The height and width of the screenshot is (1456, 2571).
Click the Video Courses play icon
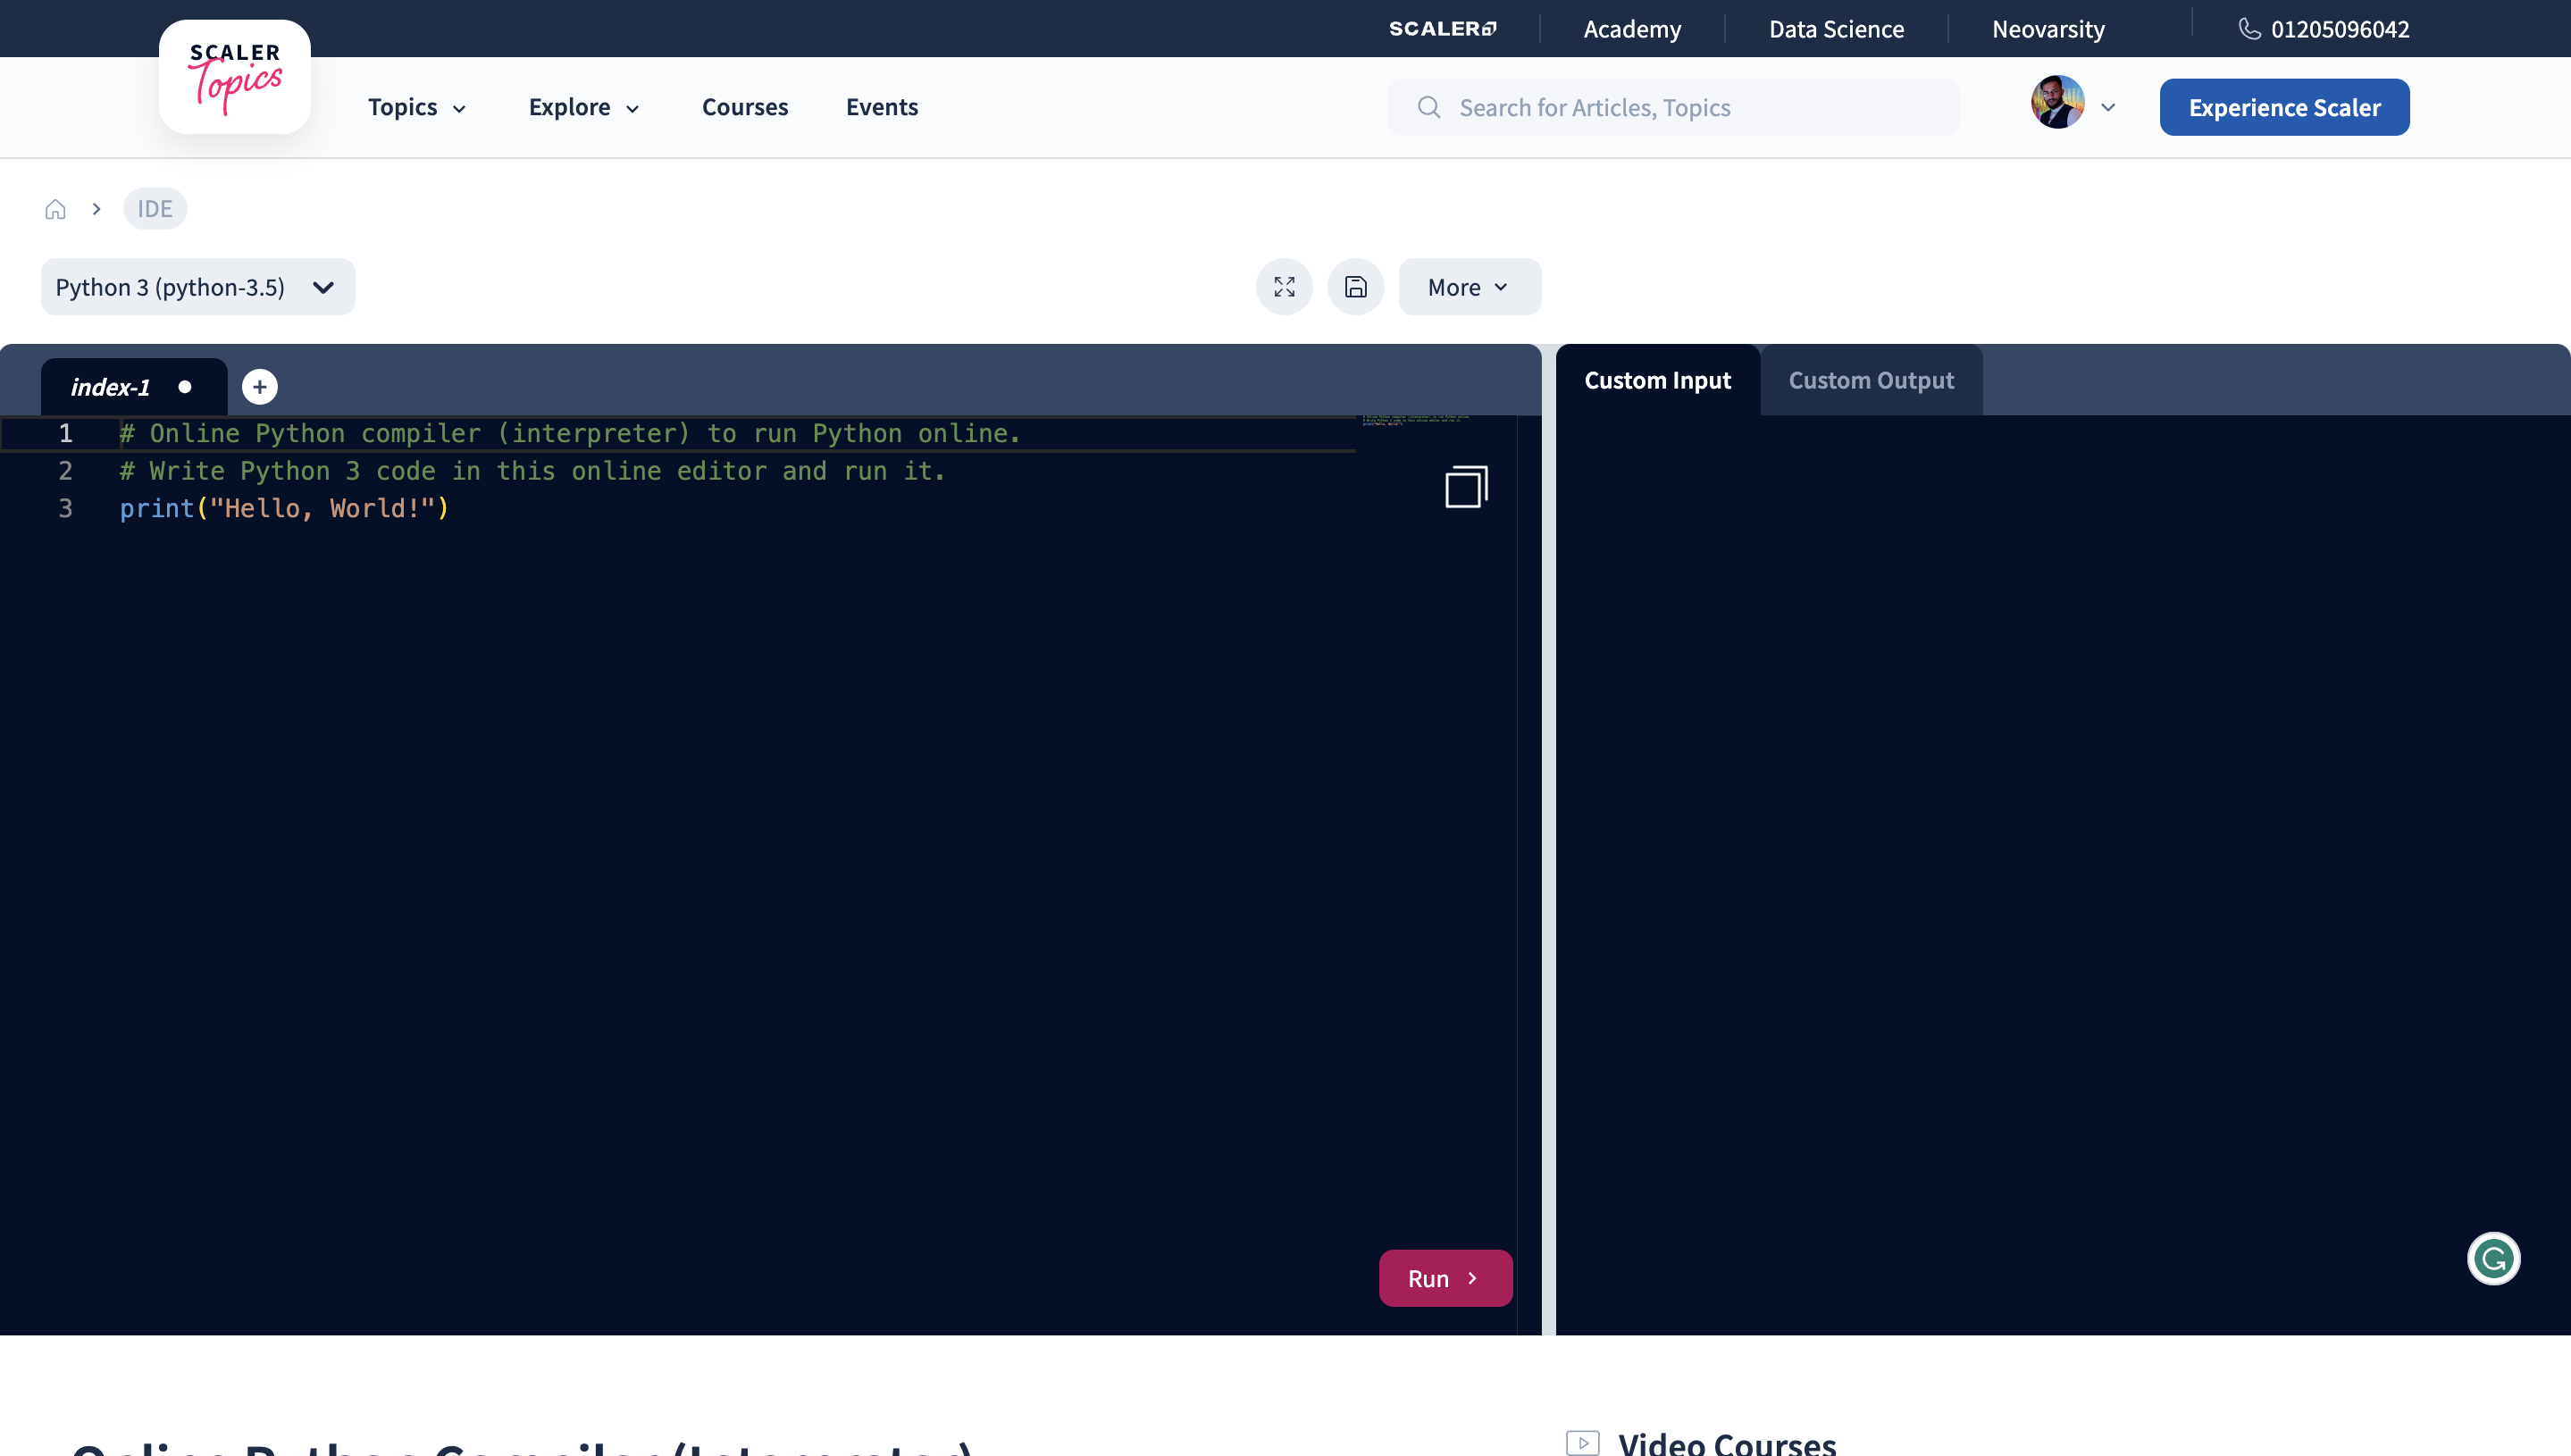click(x=1582, y=1443)
